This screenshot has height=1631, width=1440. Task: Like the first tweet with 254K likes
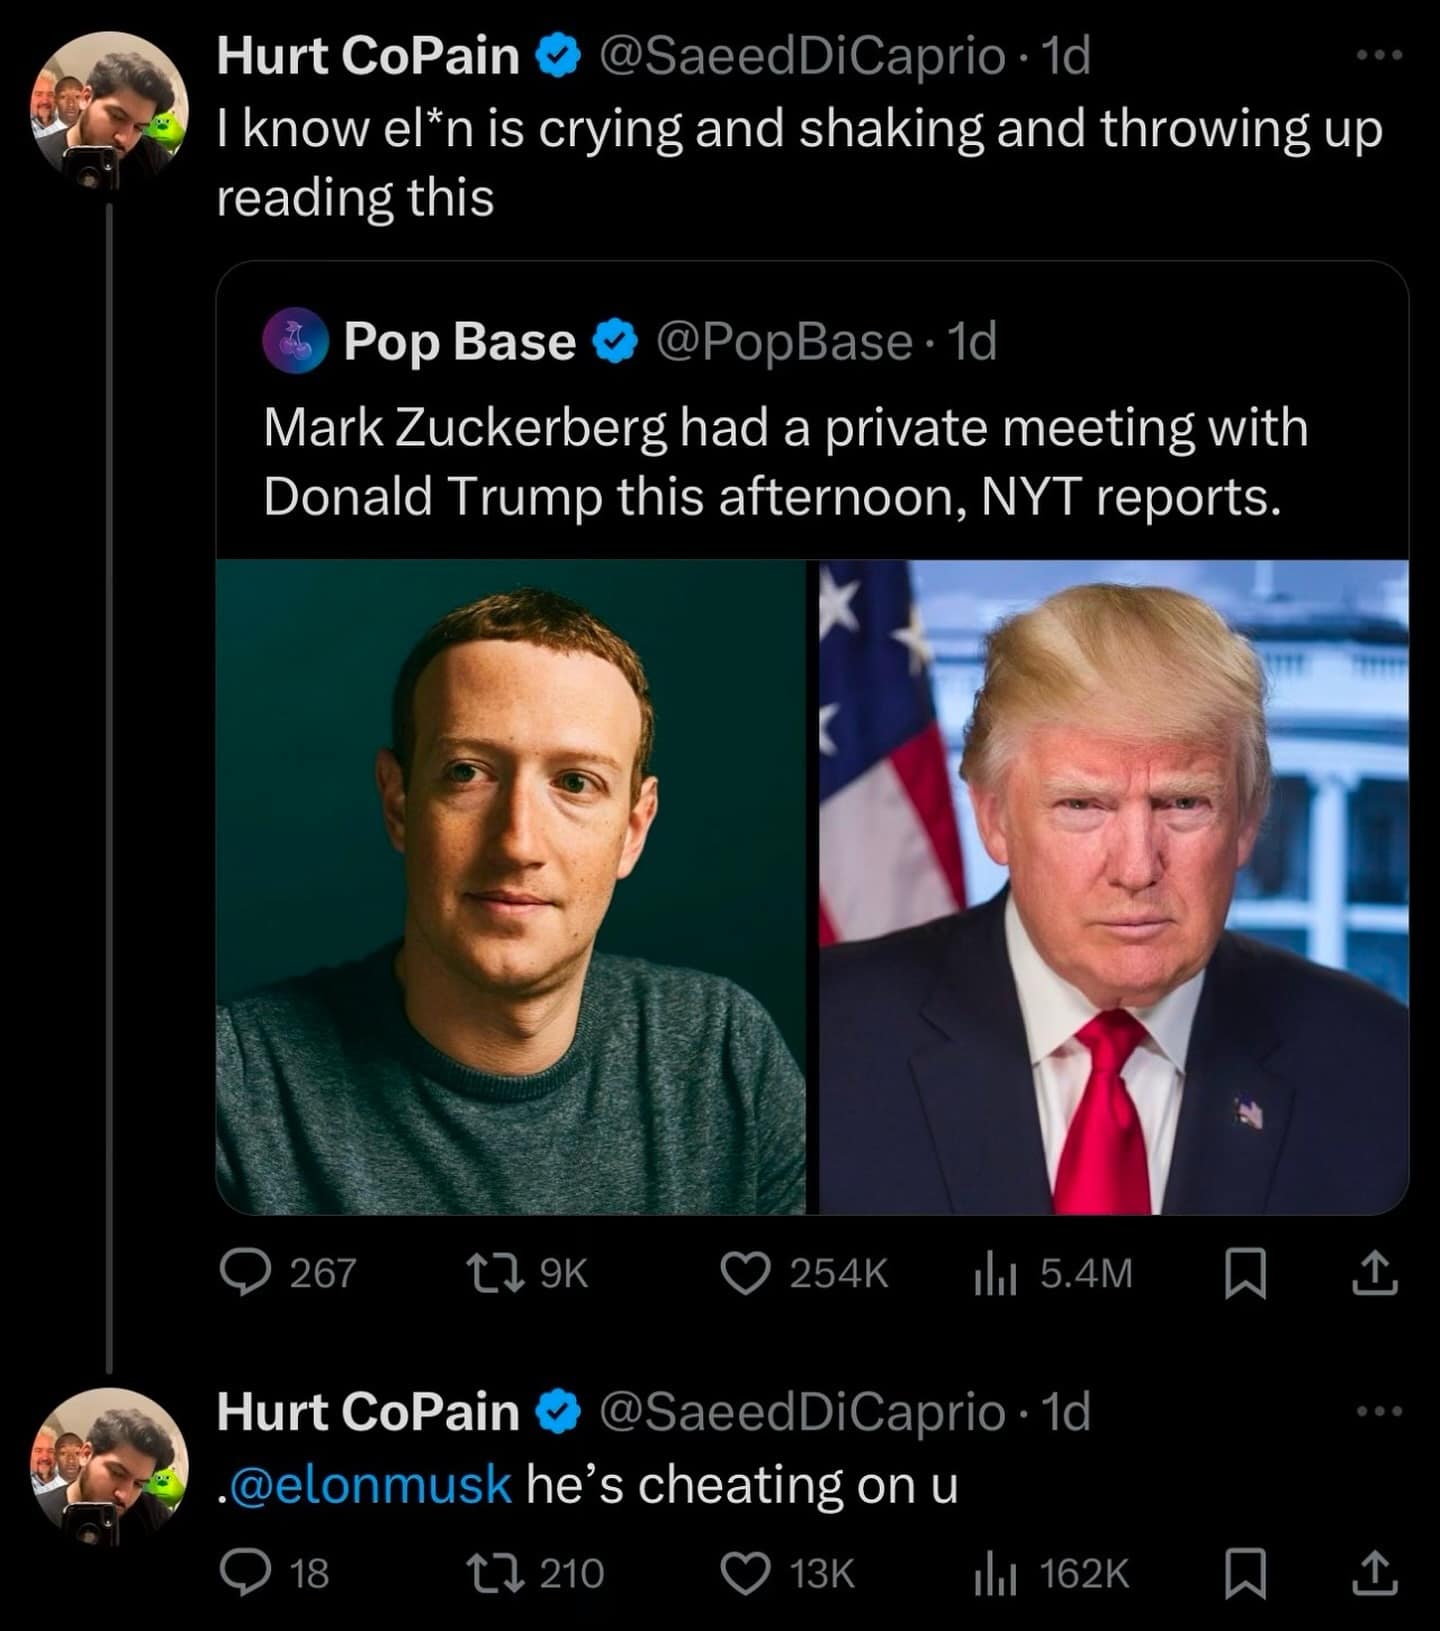(745, 1273)
